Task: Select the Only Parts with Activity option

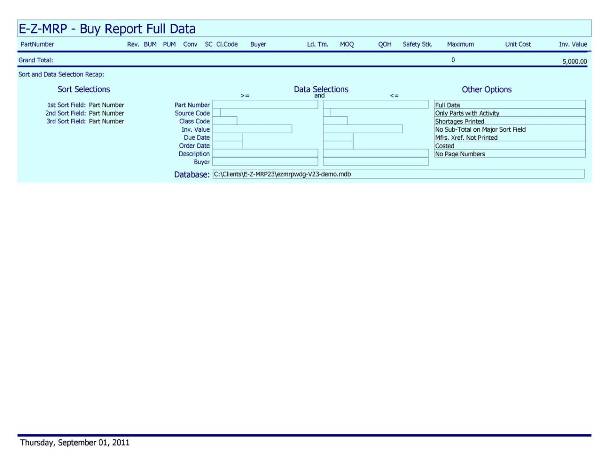Action: (x=508, y=113)
